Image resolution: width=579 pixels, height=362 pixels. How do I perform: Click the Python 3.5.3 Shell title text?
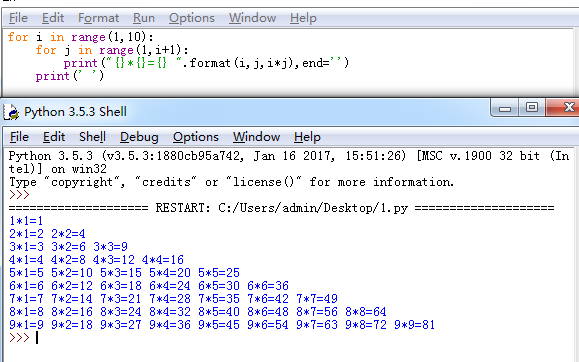coord(75,112)
